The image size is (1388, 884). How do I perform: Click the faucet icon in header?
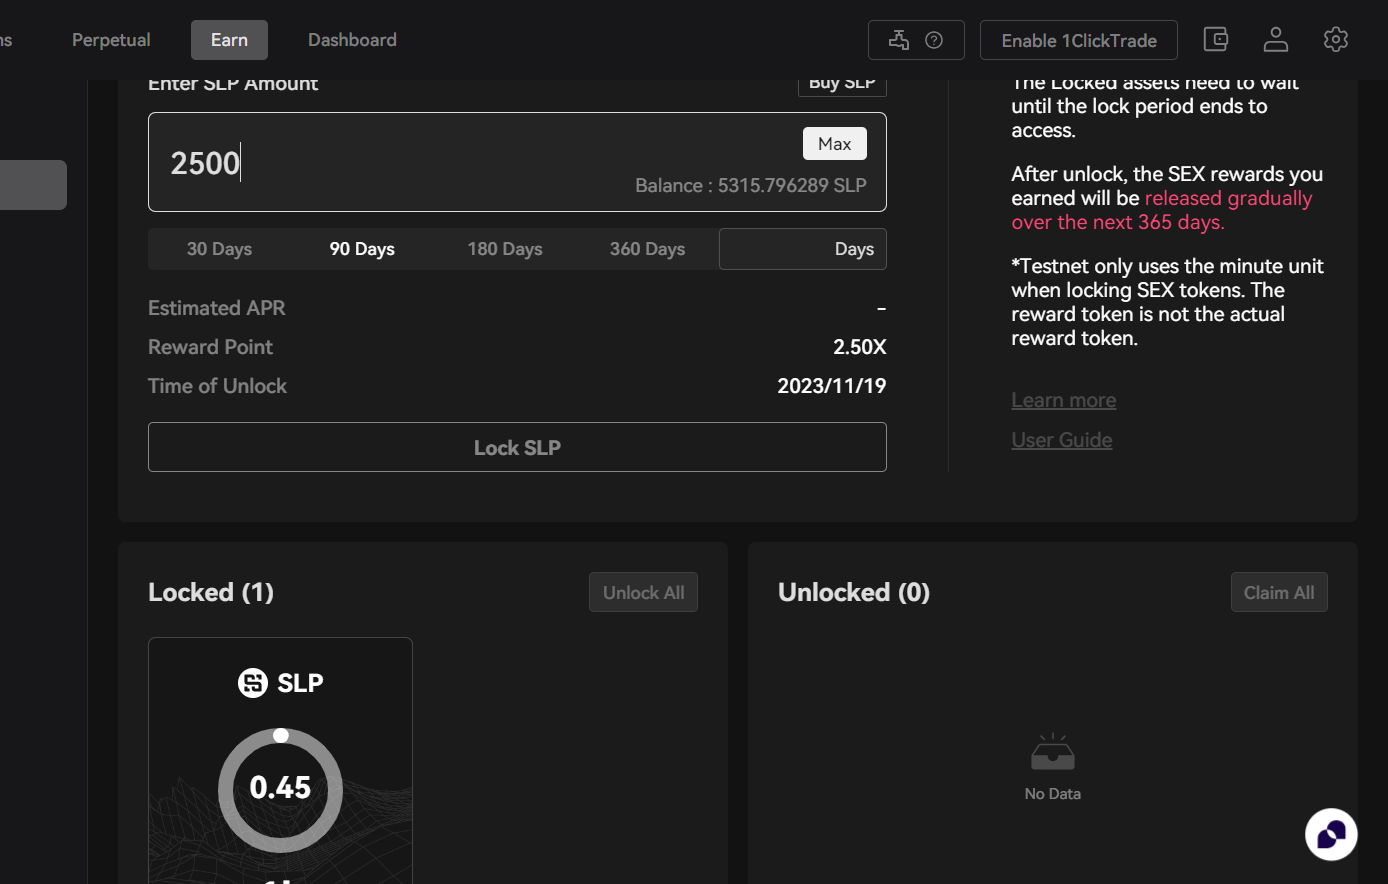pyautogui.click(x=899, y=40)
